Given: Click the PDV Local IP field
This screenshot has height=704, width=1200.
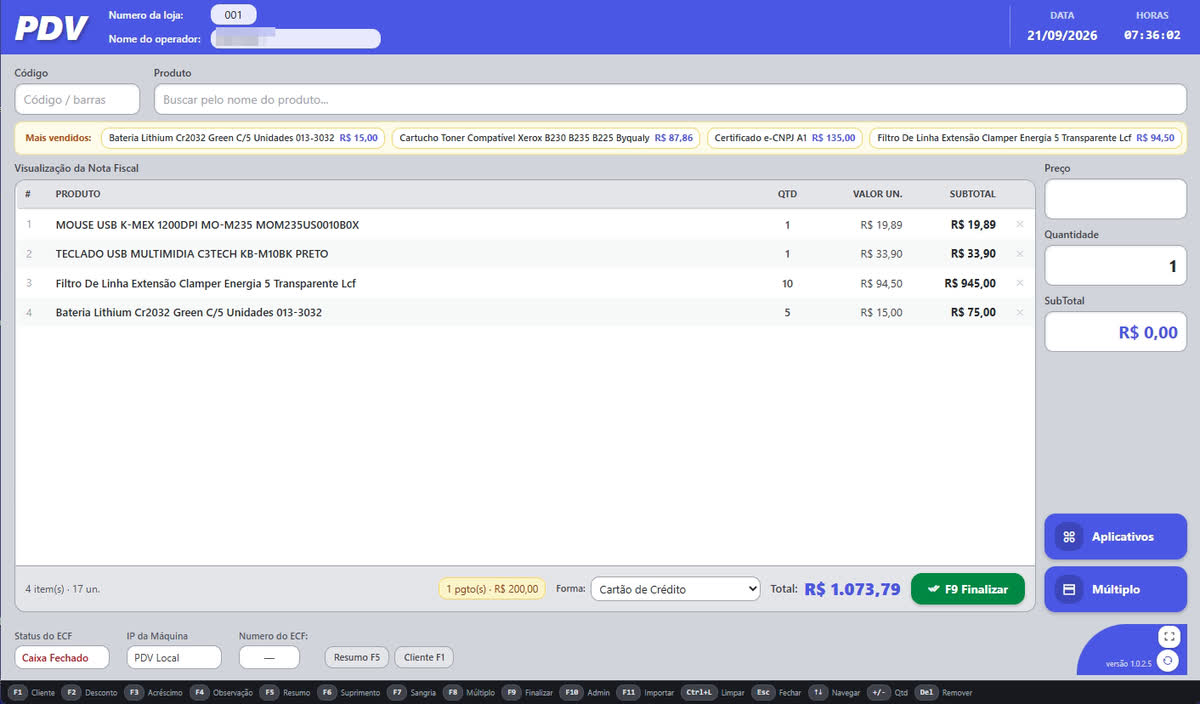Looking at the screenshot, I should click(174, 657).
